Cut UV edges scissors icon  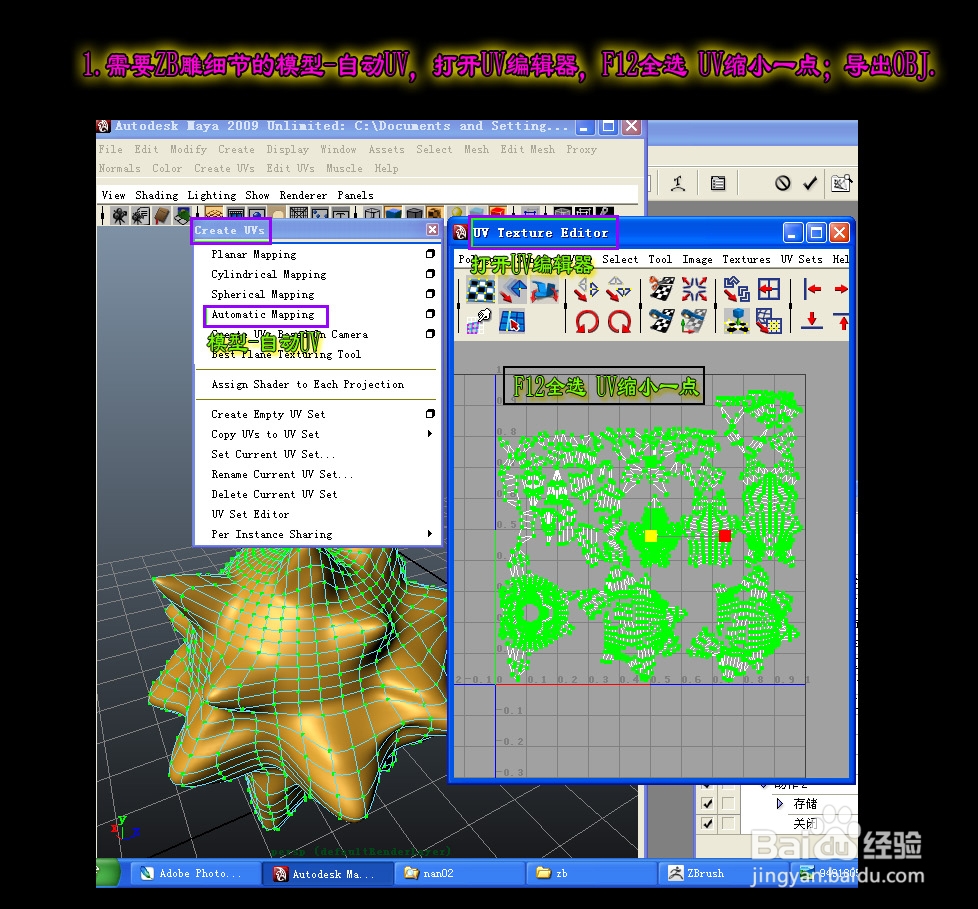pyautogui.click(x=662, y=289)
